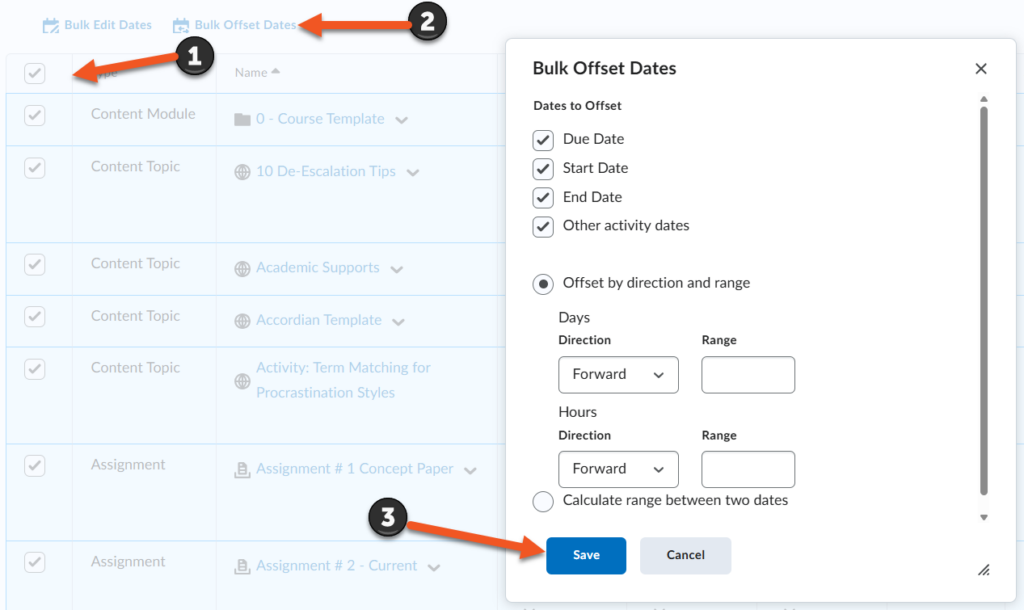
Task: Open the Hours Direction dropdown
Action: (618, 469)
